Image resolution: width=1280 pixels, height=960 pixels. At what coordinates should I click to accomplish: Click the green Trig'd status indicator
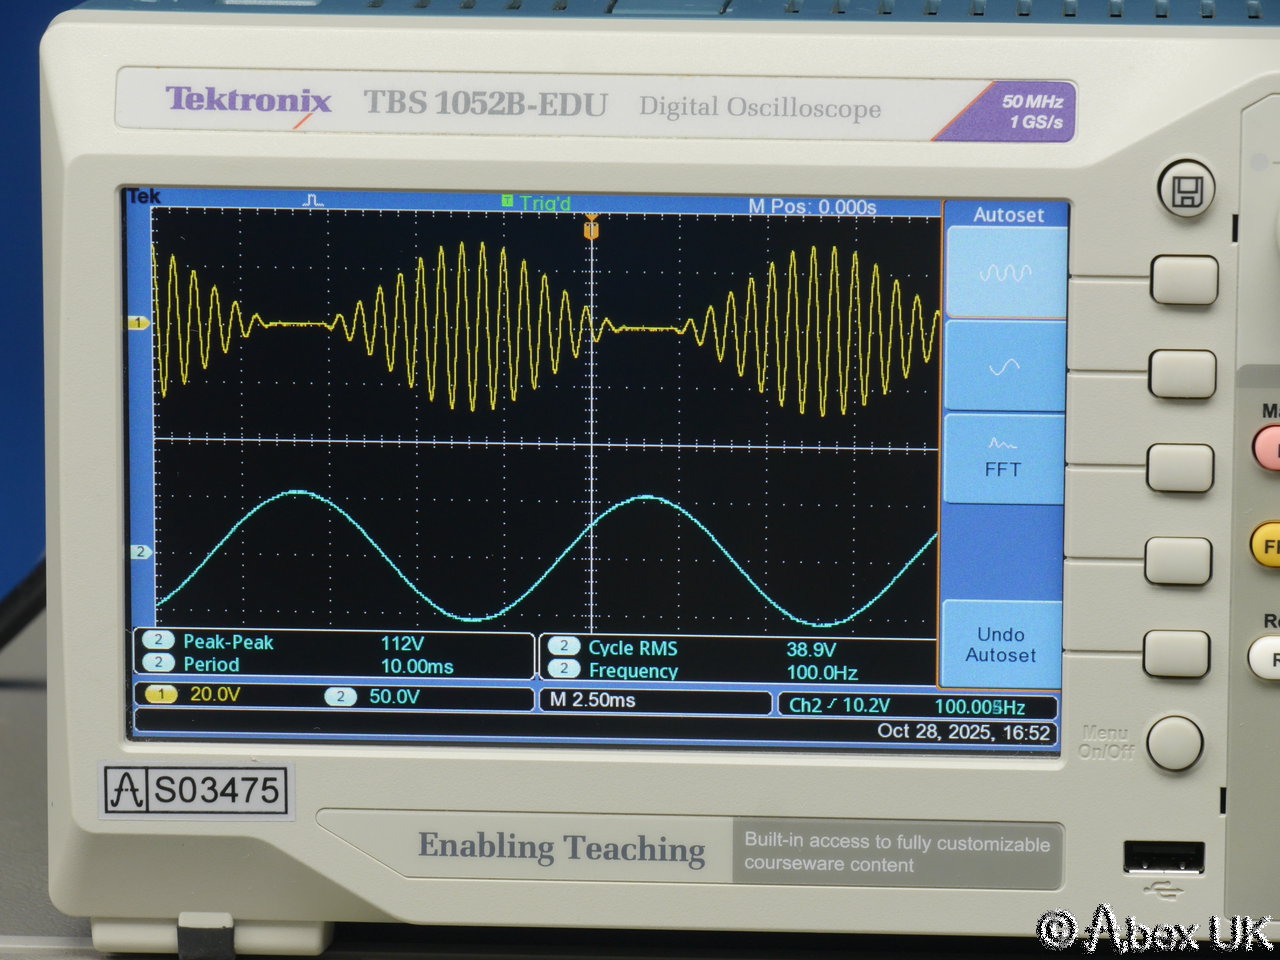(x=537, y=203)
